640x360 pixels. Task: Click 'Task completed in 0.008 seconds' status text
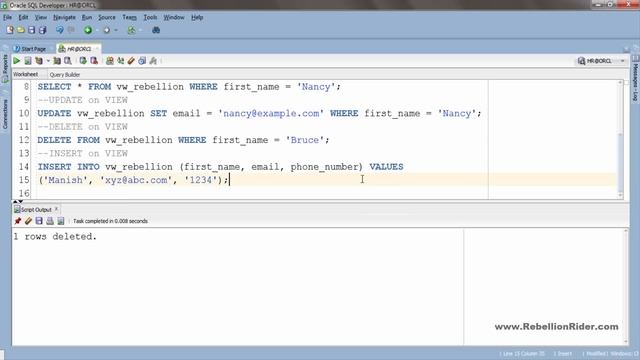[x=111, y=221]
